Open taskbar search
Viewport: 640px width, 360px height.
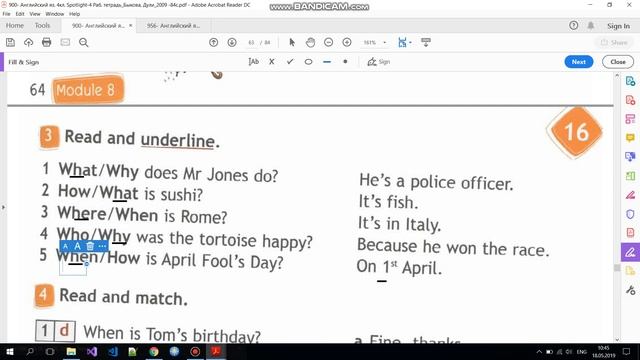point(30,352)
